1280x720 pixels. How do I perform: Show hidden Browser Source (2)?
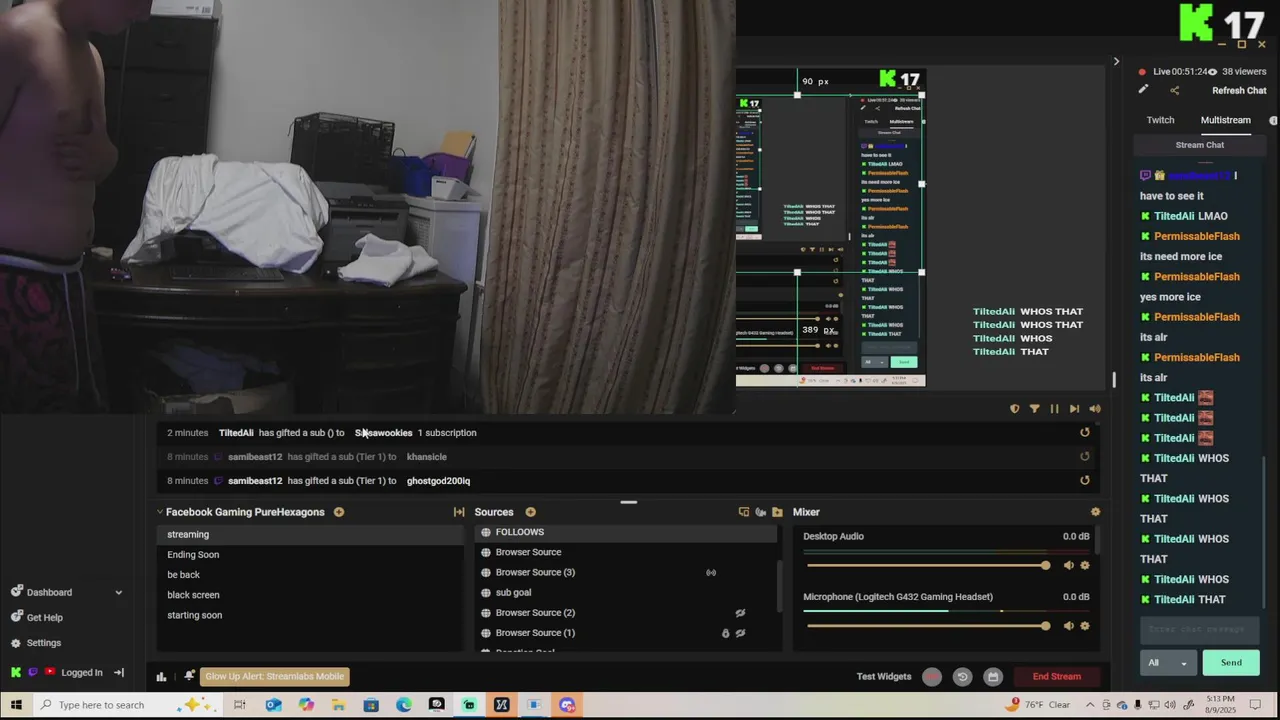click(740, 613)
